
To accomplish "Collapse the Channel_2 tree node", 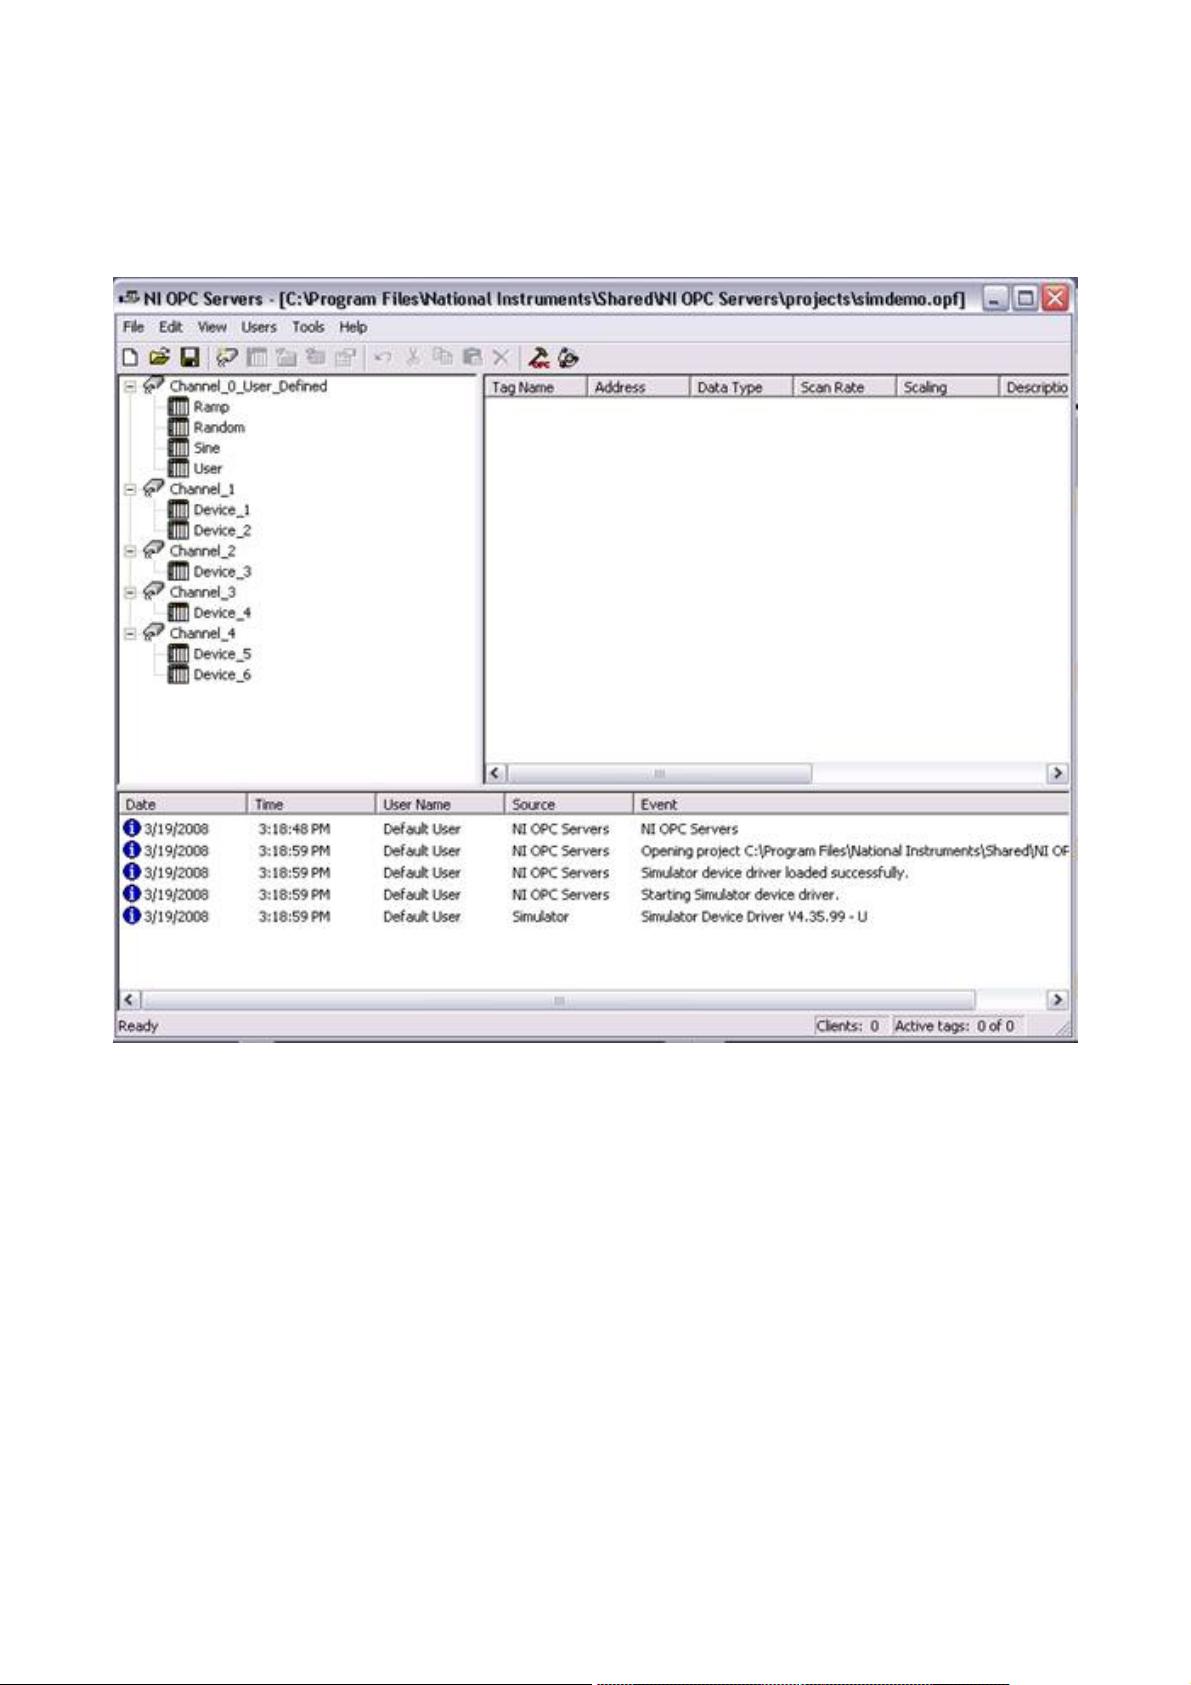I will (x=129, y=551).
